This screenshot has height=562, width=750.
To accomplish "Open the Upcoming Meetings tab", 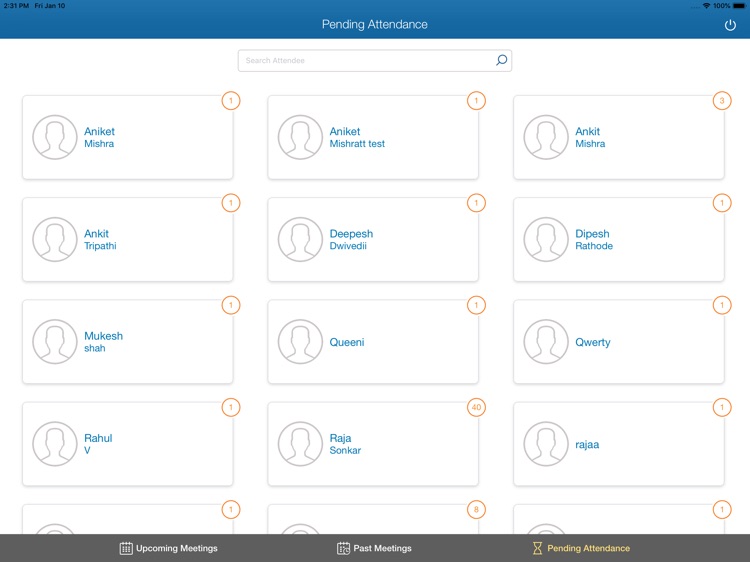I will tap(168, 548).
